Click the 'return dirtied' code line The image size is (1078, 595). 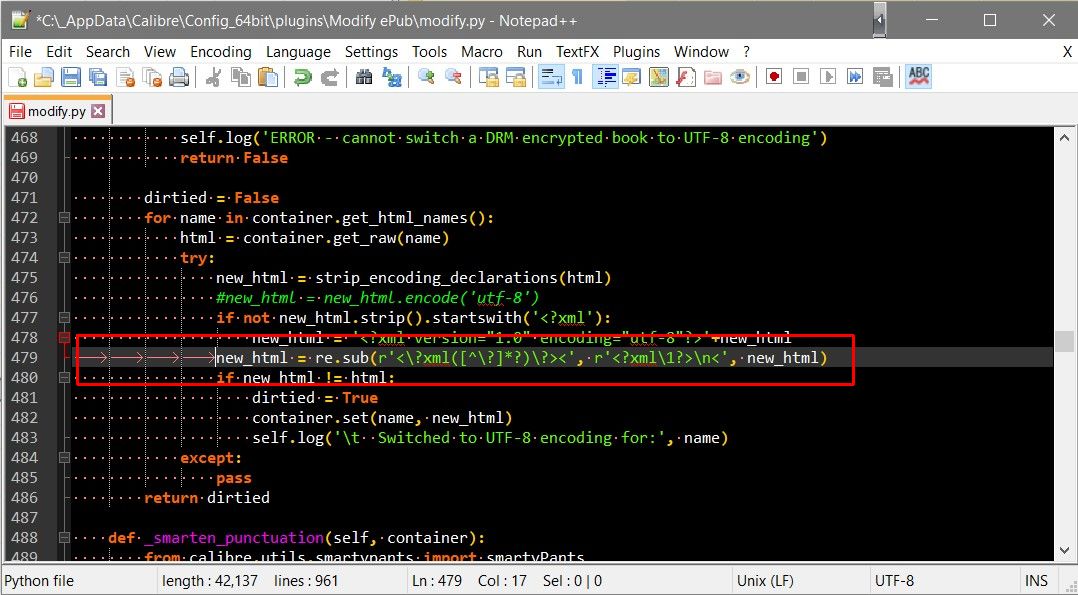pyautogui.click(x=207, y=497)
